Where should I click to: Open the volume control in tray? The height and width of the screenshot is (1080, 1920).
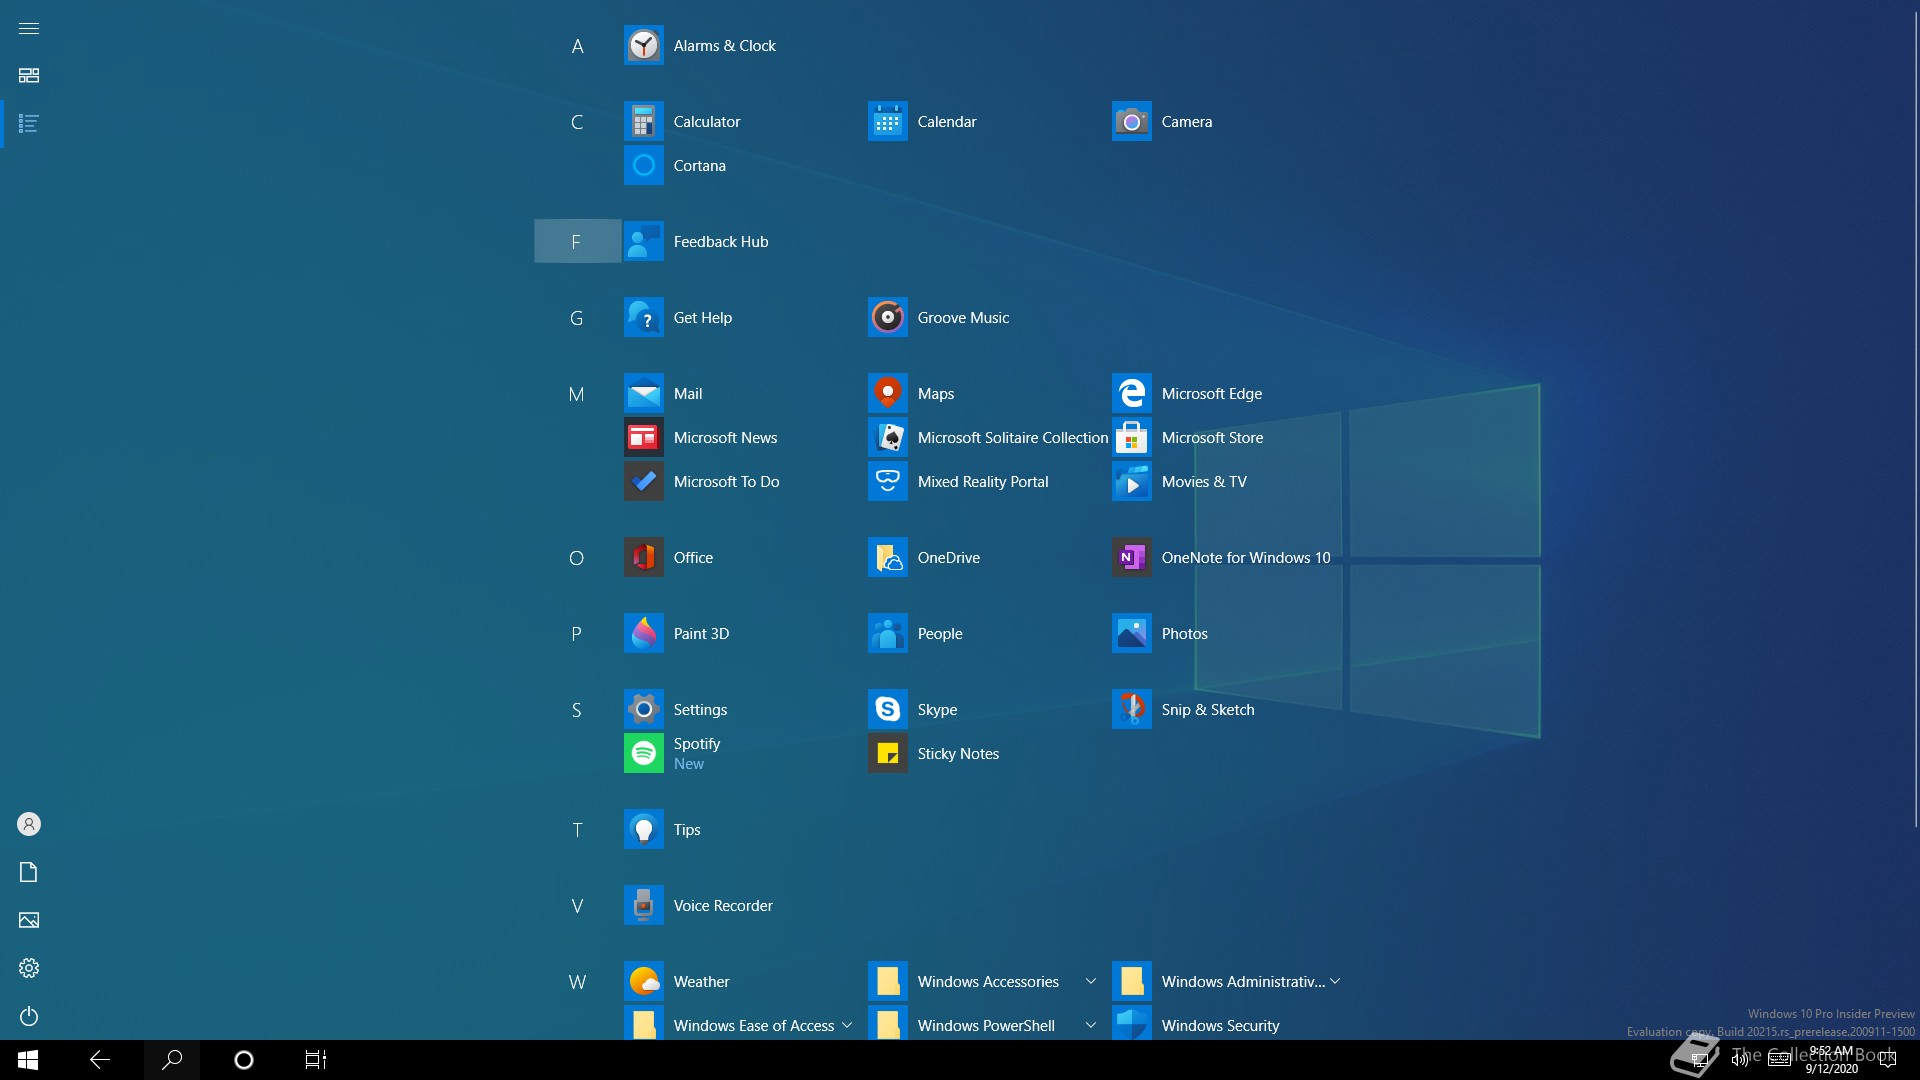[1739, 1060]
